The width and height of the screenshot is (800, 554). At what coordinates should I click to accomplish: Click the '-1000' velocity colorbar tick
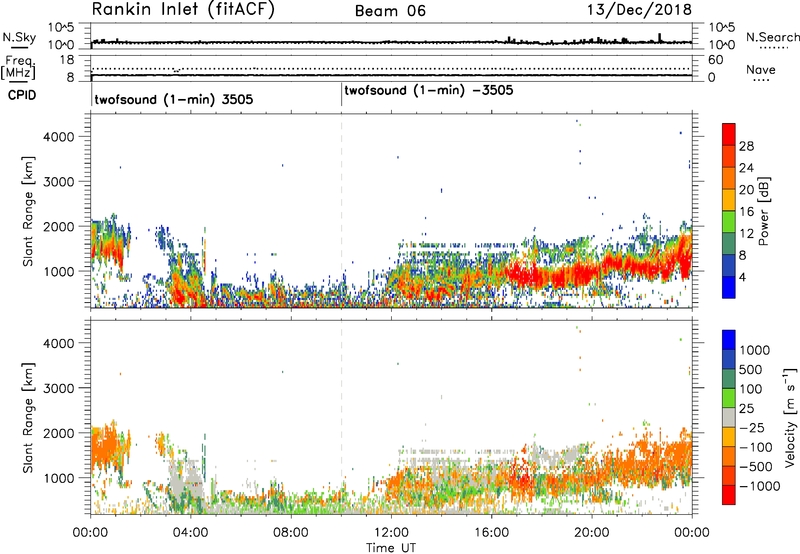pyautogui.click(x=760, y=486)
